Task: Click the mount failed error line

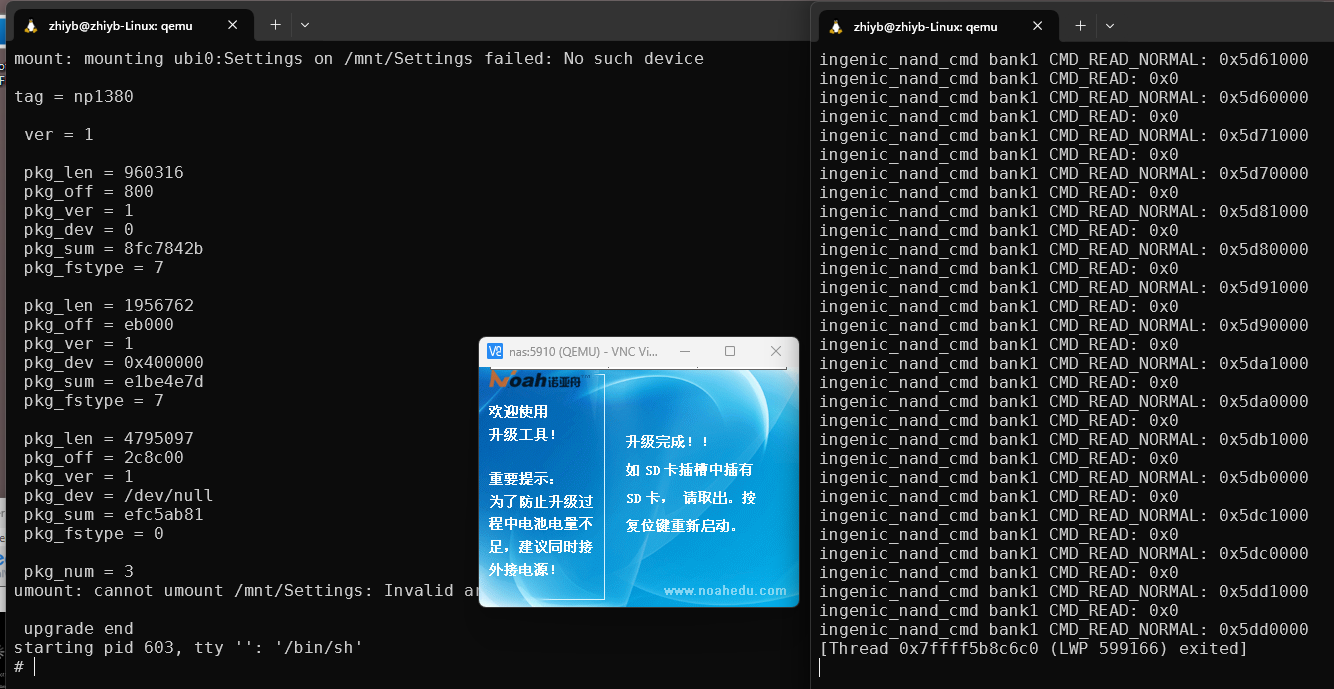Action: (359, 59)
